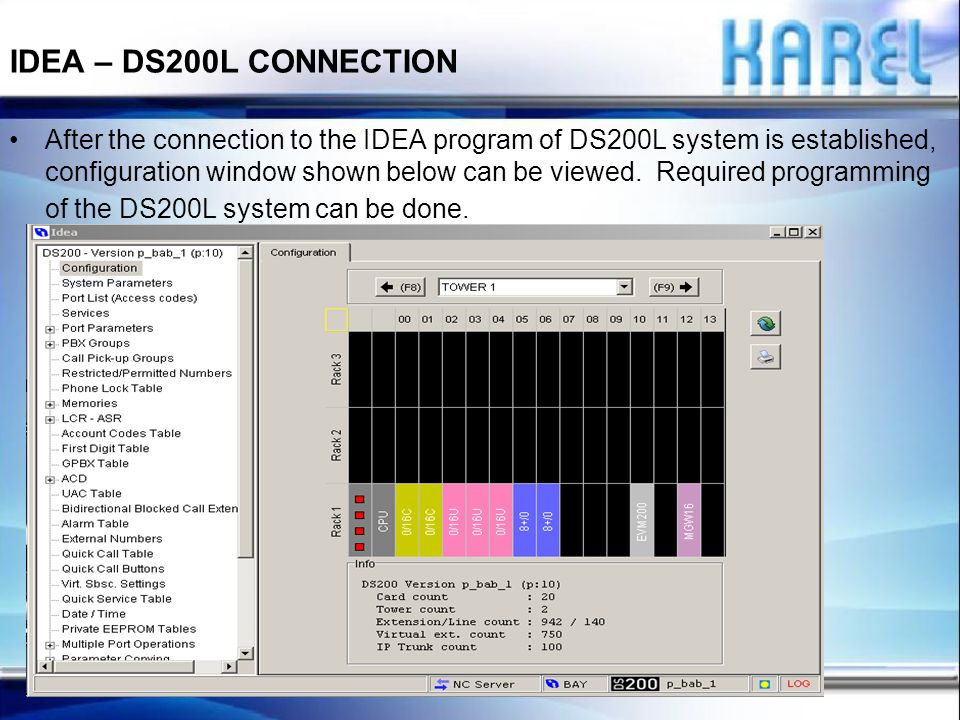Click tree panel scroll down arrow
Viewport: 960px width, 720px height.
[245, 653]
